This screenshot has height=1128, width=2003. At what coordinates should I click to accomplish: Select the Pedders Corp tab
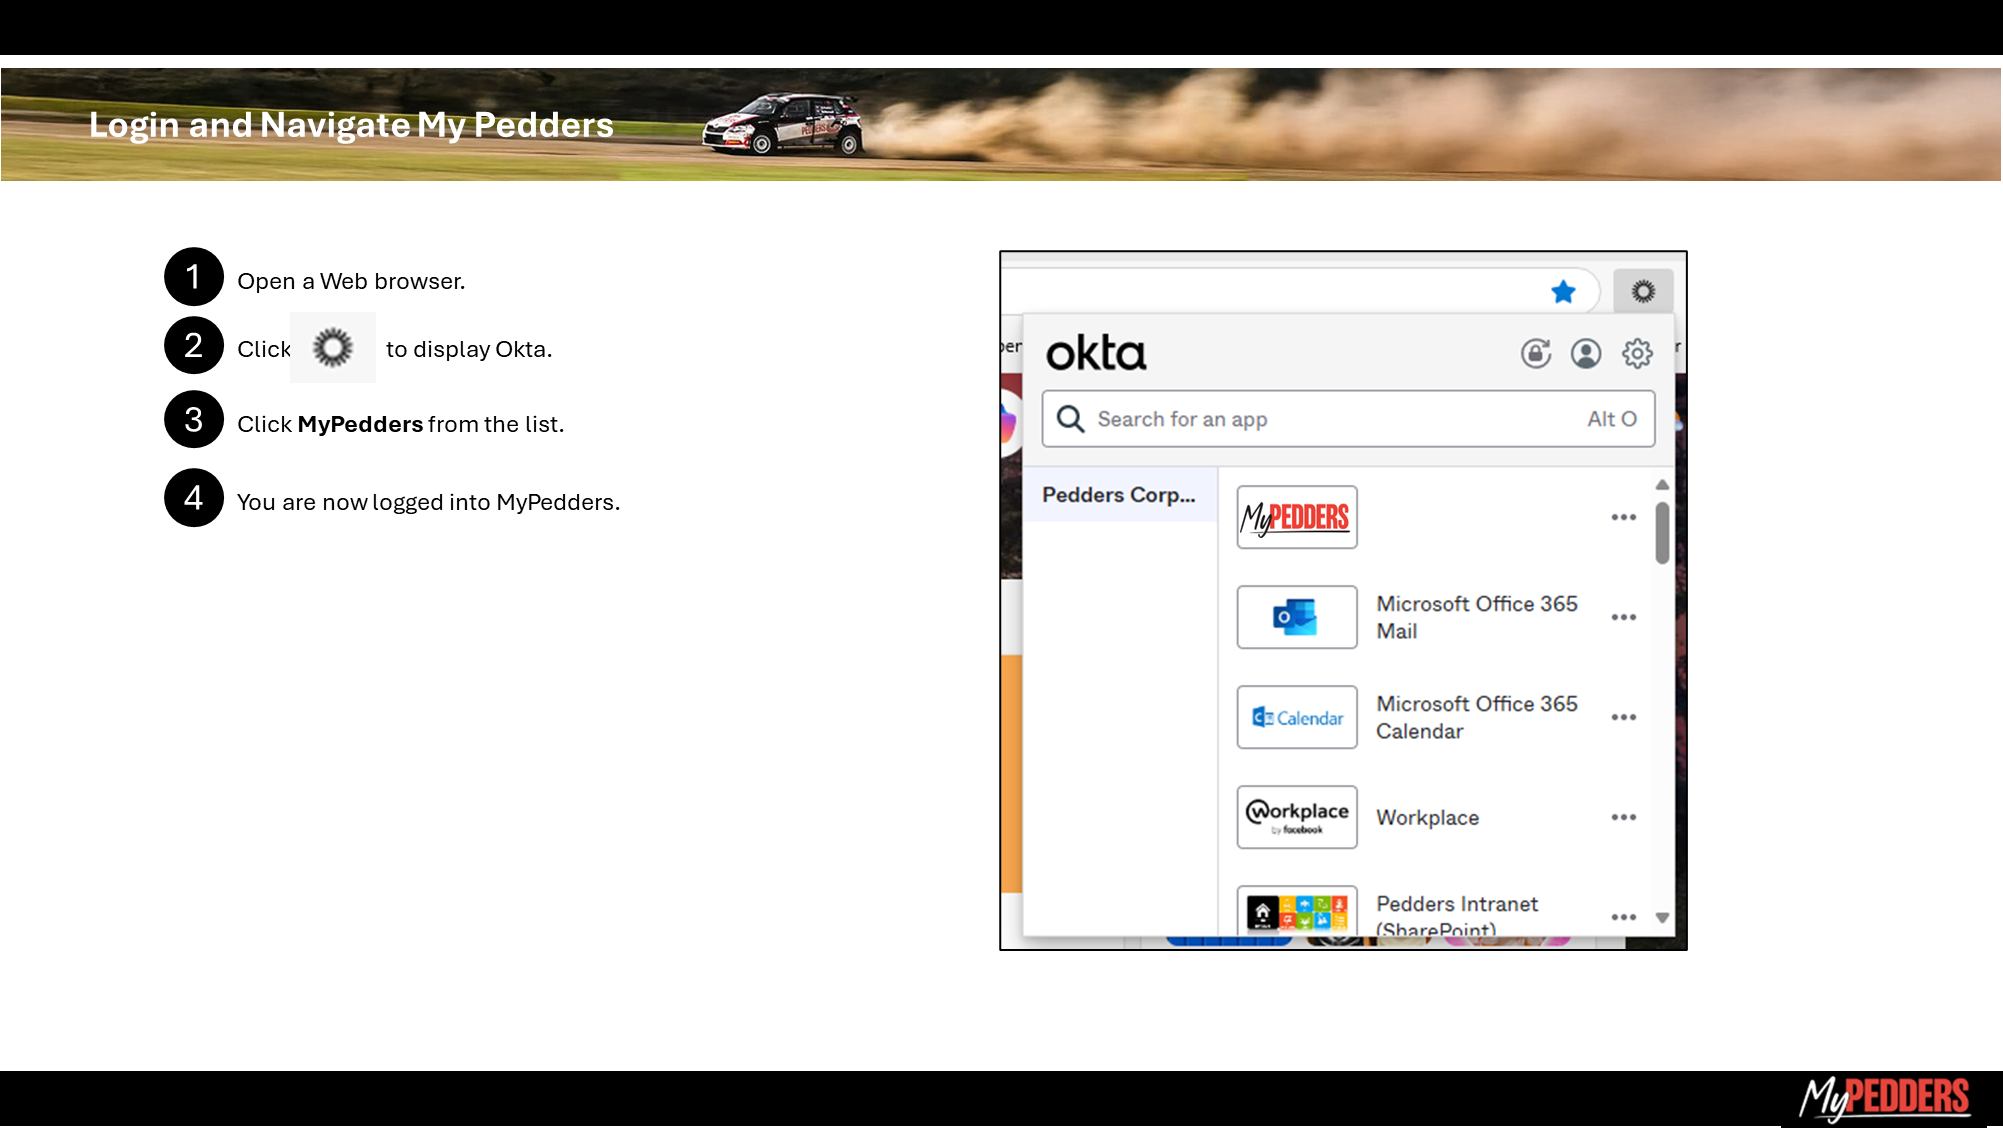(1118, 495)
